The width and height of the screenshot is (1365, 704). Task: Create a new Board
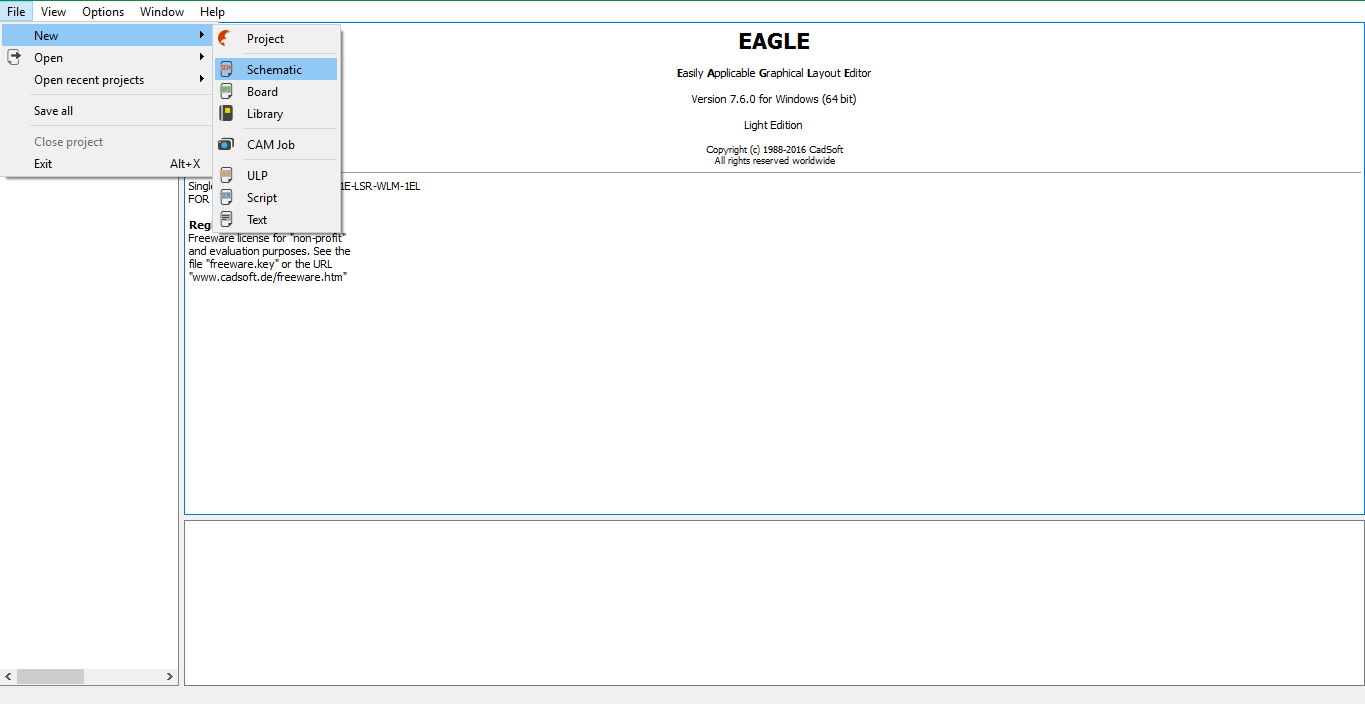coord(276,92)
